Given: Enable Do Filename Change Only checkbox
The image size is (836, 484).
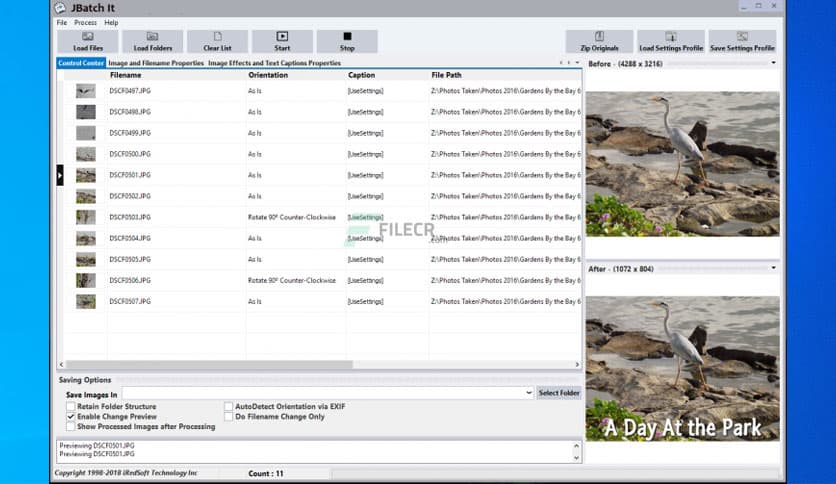Looking at the screenshot, I should pyautogui.click(x=228, y=416).
